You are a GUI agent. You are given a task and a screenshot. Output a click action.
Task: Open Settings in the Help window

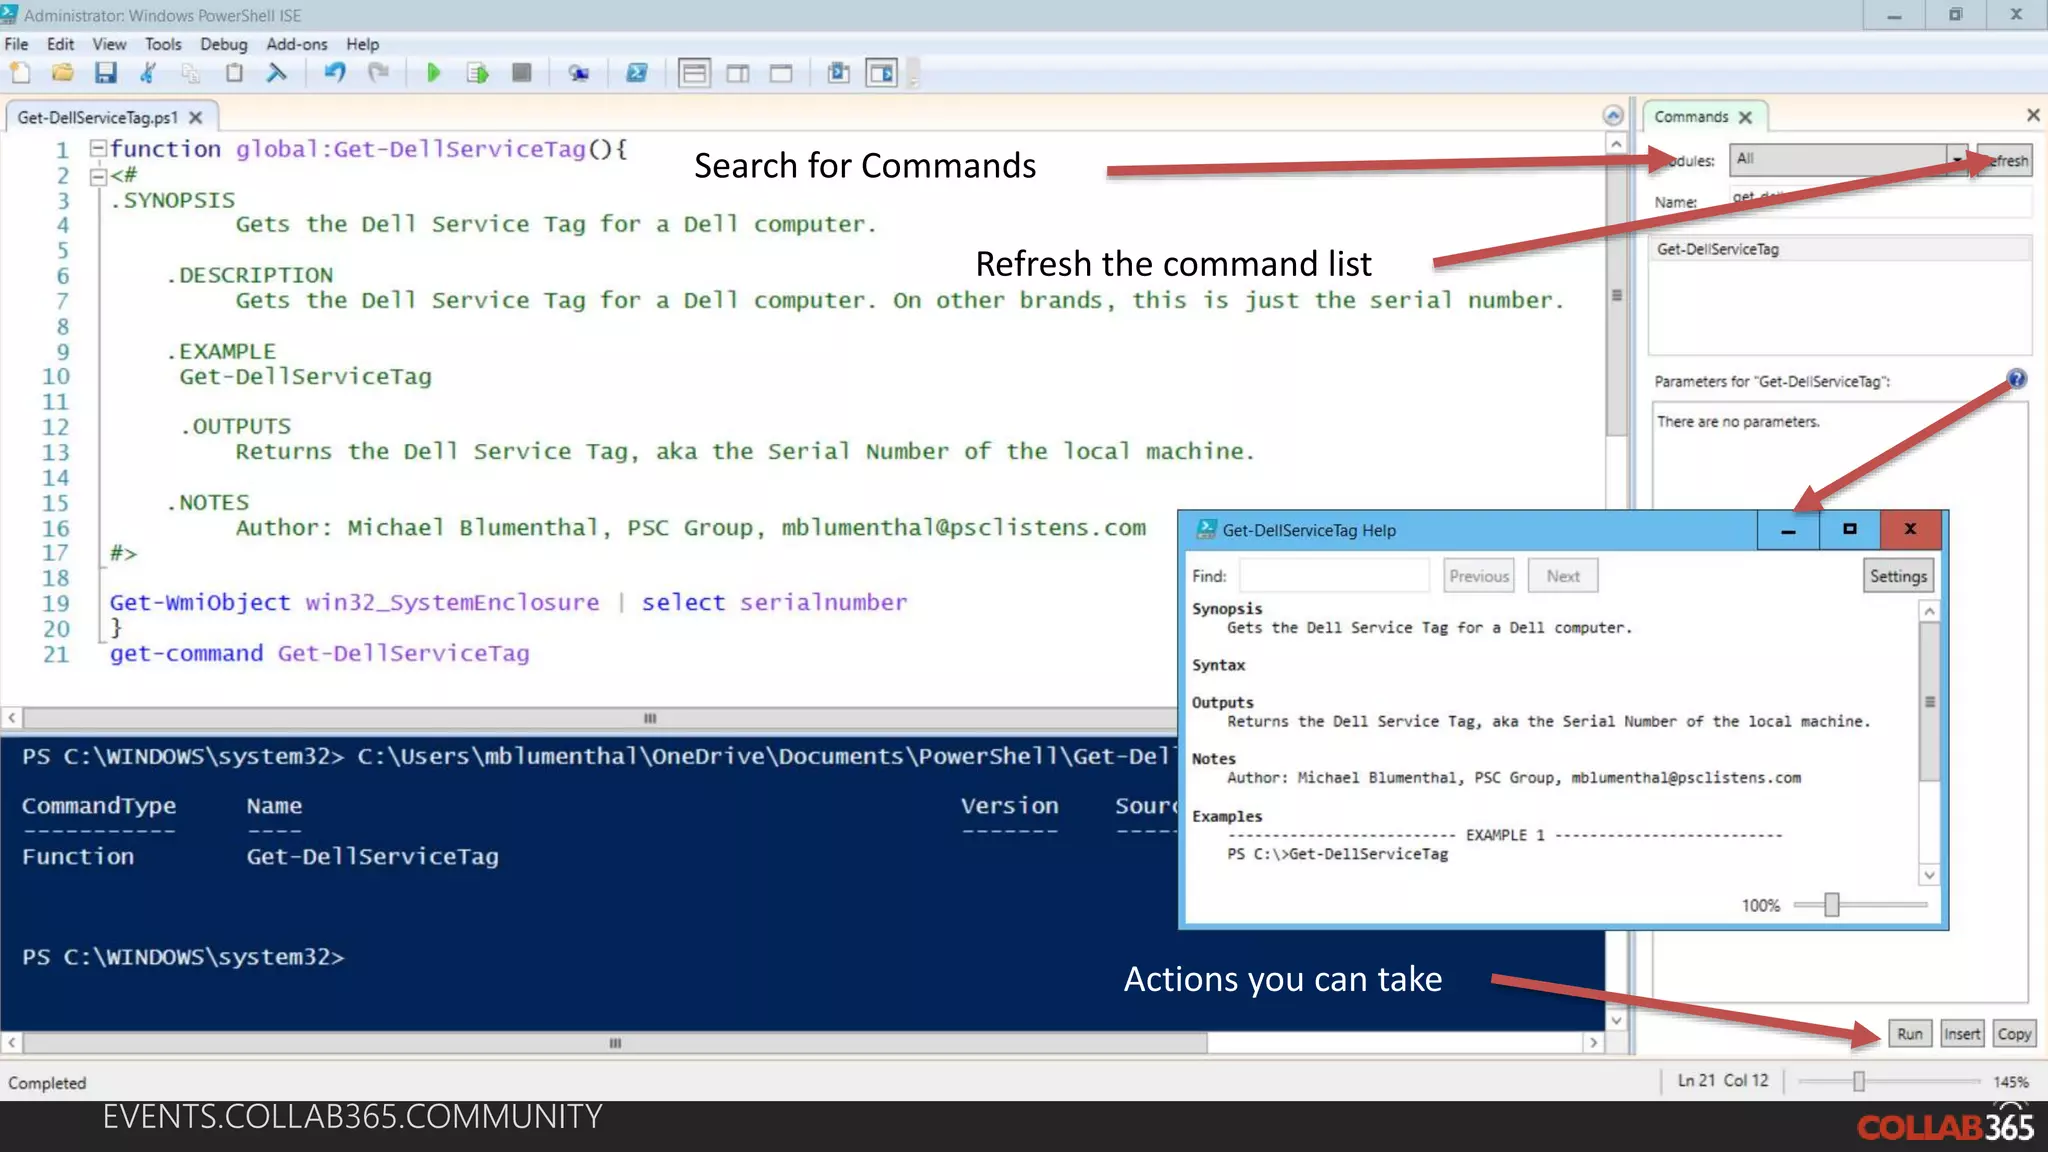[1898, 576]
